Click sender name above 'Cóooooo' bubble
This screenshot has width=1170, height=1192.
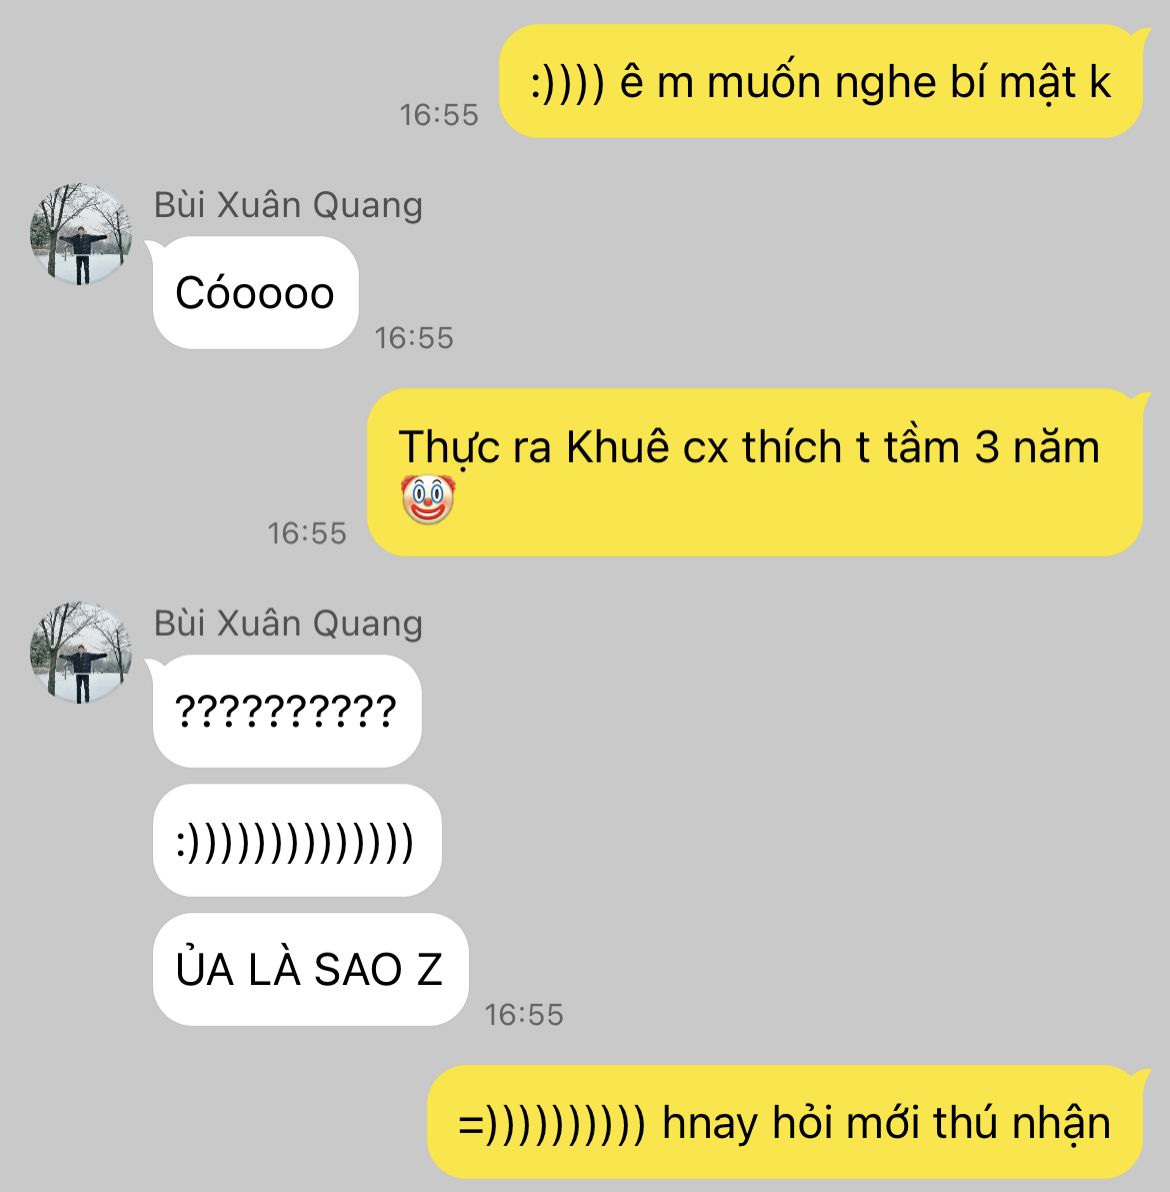(x=288, y=205)
